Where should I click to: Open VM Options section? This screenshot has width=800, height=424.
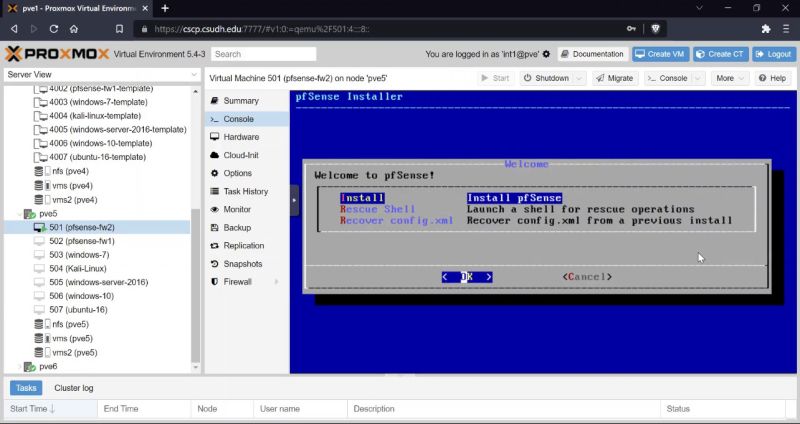click(x=247, y=173)
